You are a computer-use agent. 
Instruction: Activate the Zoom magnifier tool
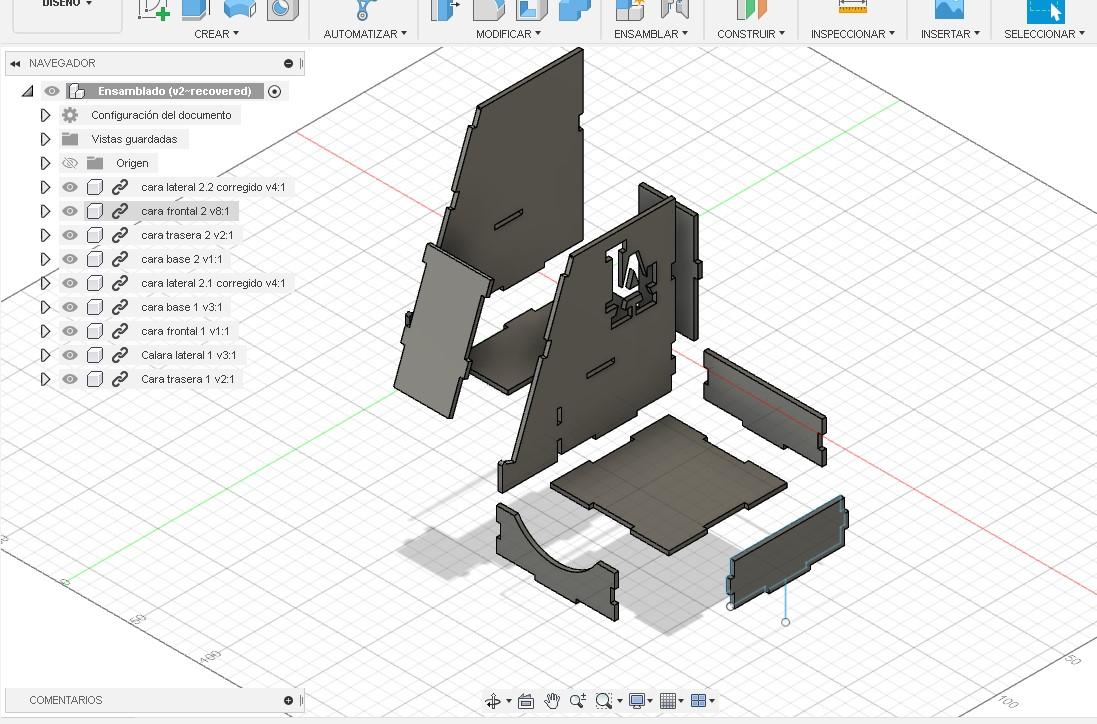tap(578, 701)
